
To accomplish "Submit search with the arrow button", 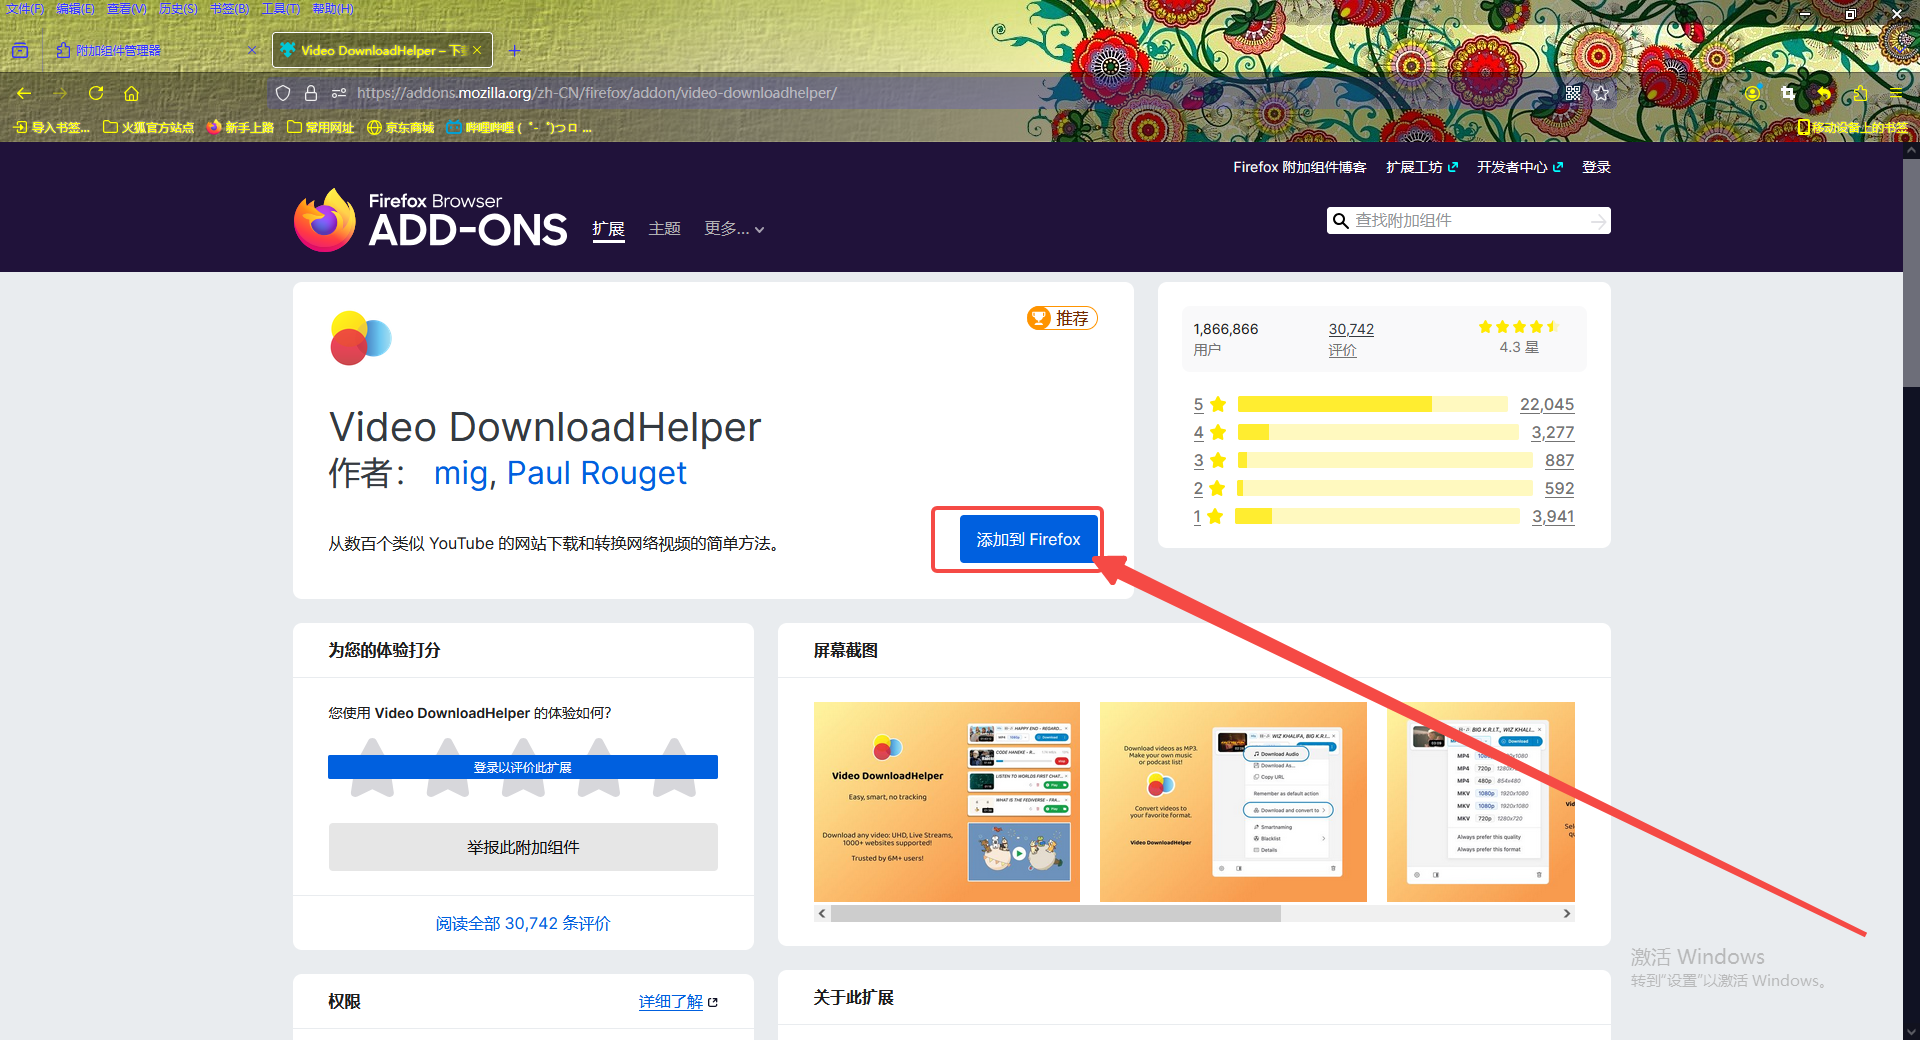I will click(1598, 221).
